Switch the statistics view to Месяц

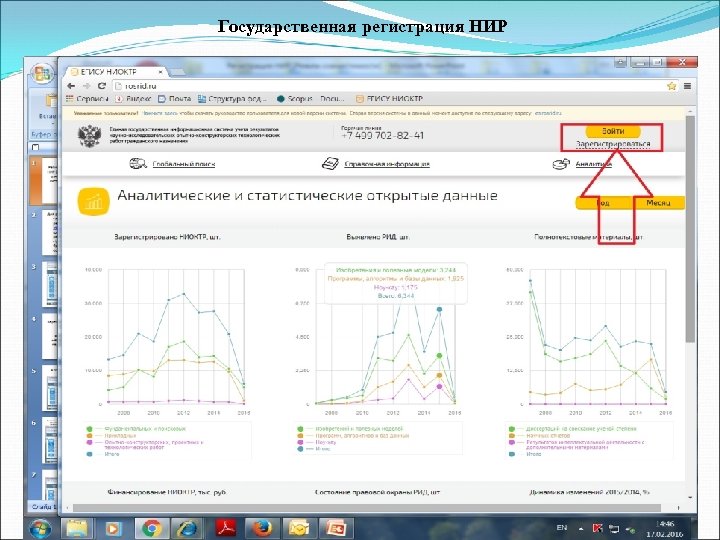click(x=658, y=203)
